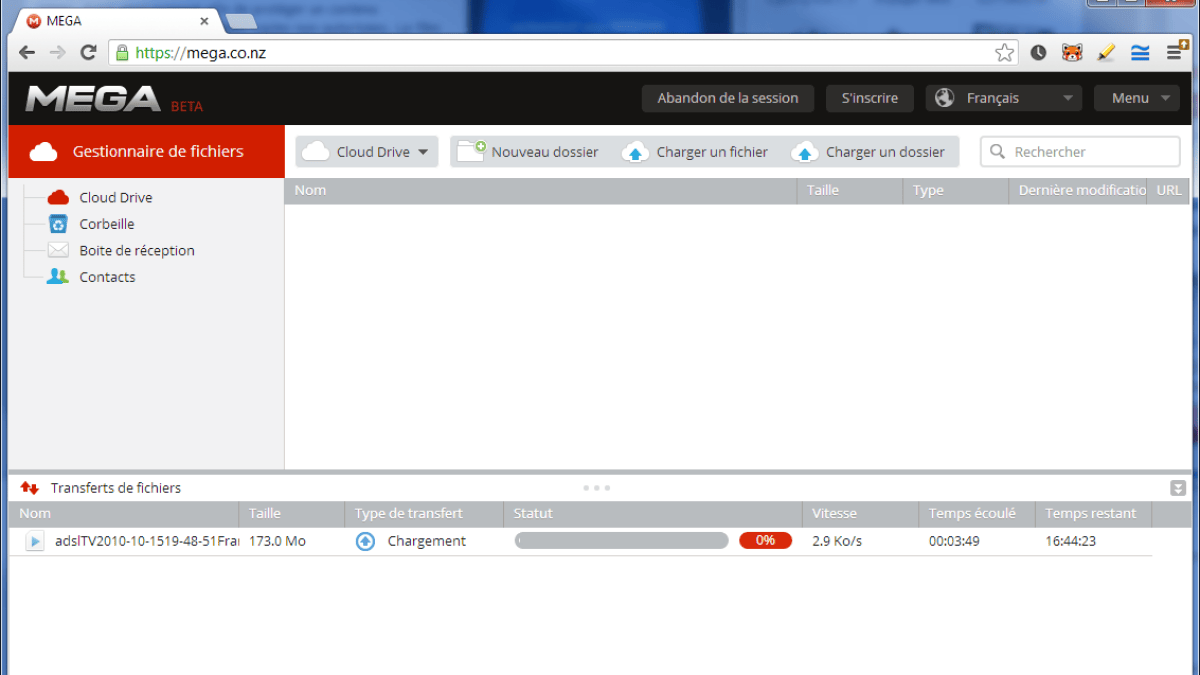Click Charger un fichier button
The height and width of the screenshot is (675, 1200).
[x=695, y=152]
